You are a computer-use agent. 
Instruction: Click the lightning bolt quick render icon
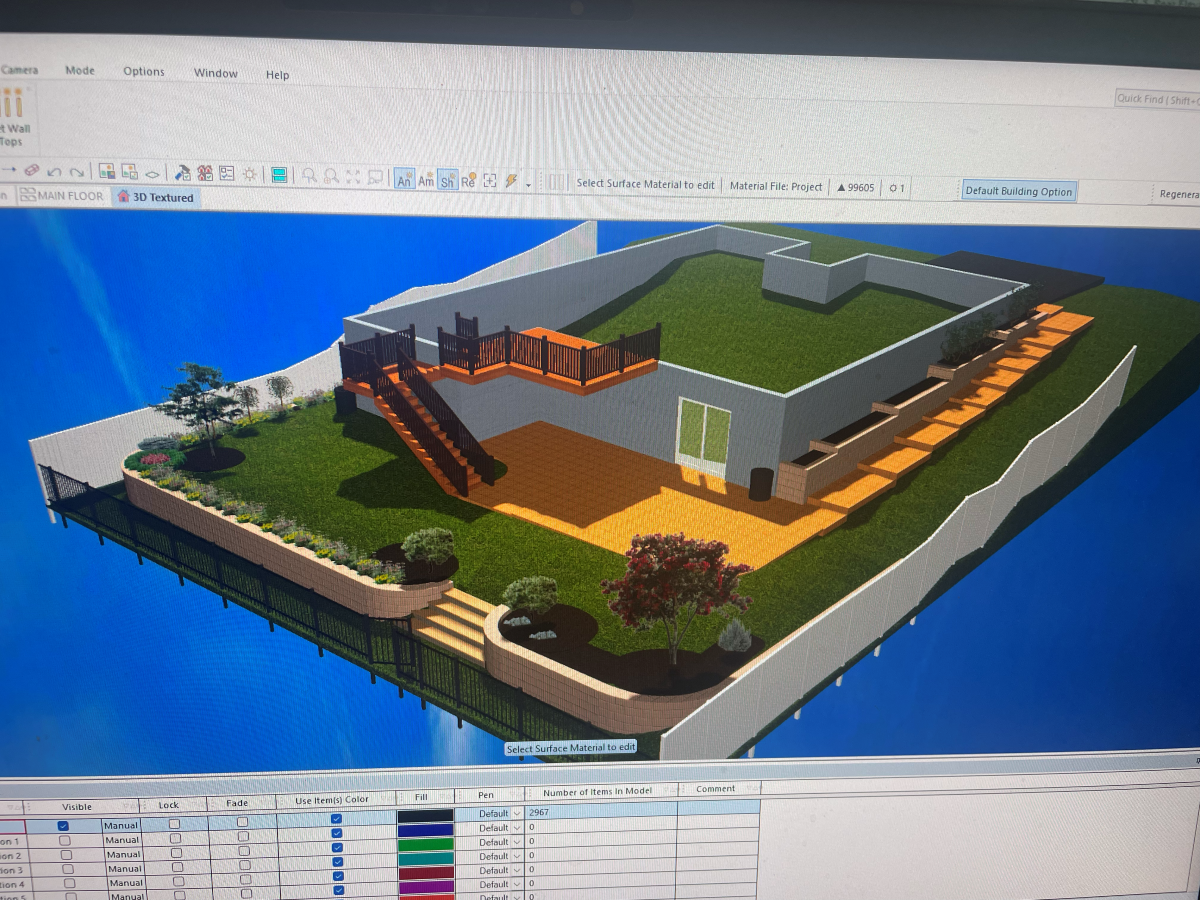(x=510, y=179)
